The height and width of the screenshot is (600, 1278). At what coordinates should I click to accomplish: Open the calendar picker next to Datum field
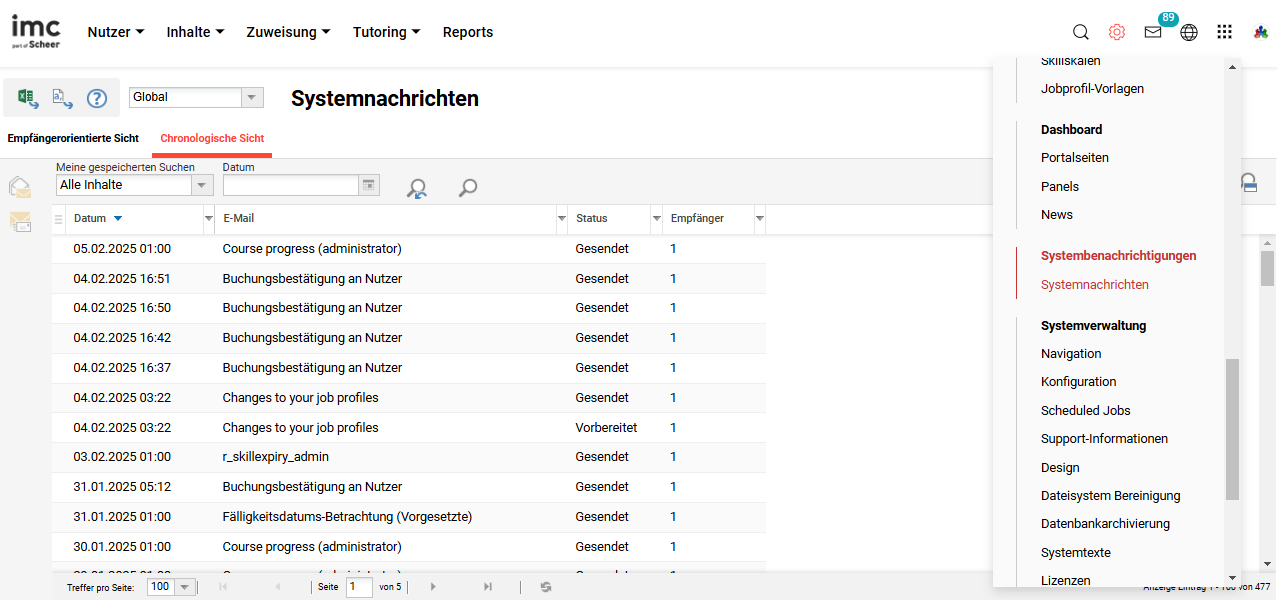(368, 185)
